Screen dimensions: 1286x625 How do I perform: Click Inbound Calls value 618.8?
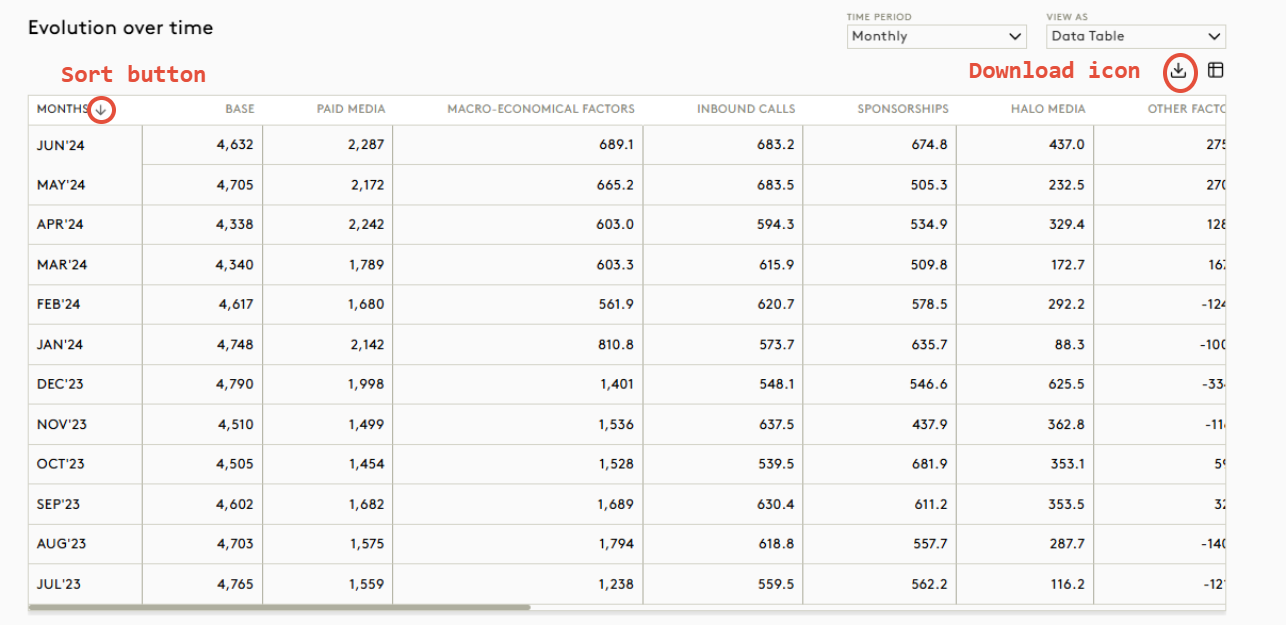[x=776, y=544]
